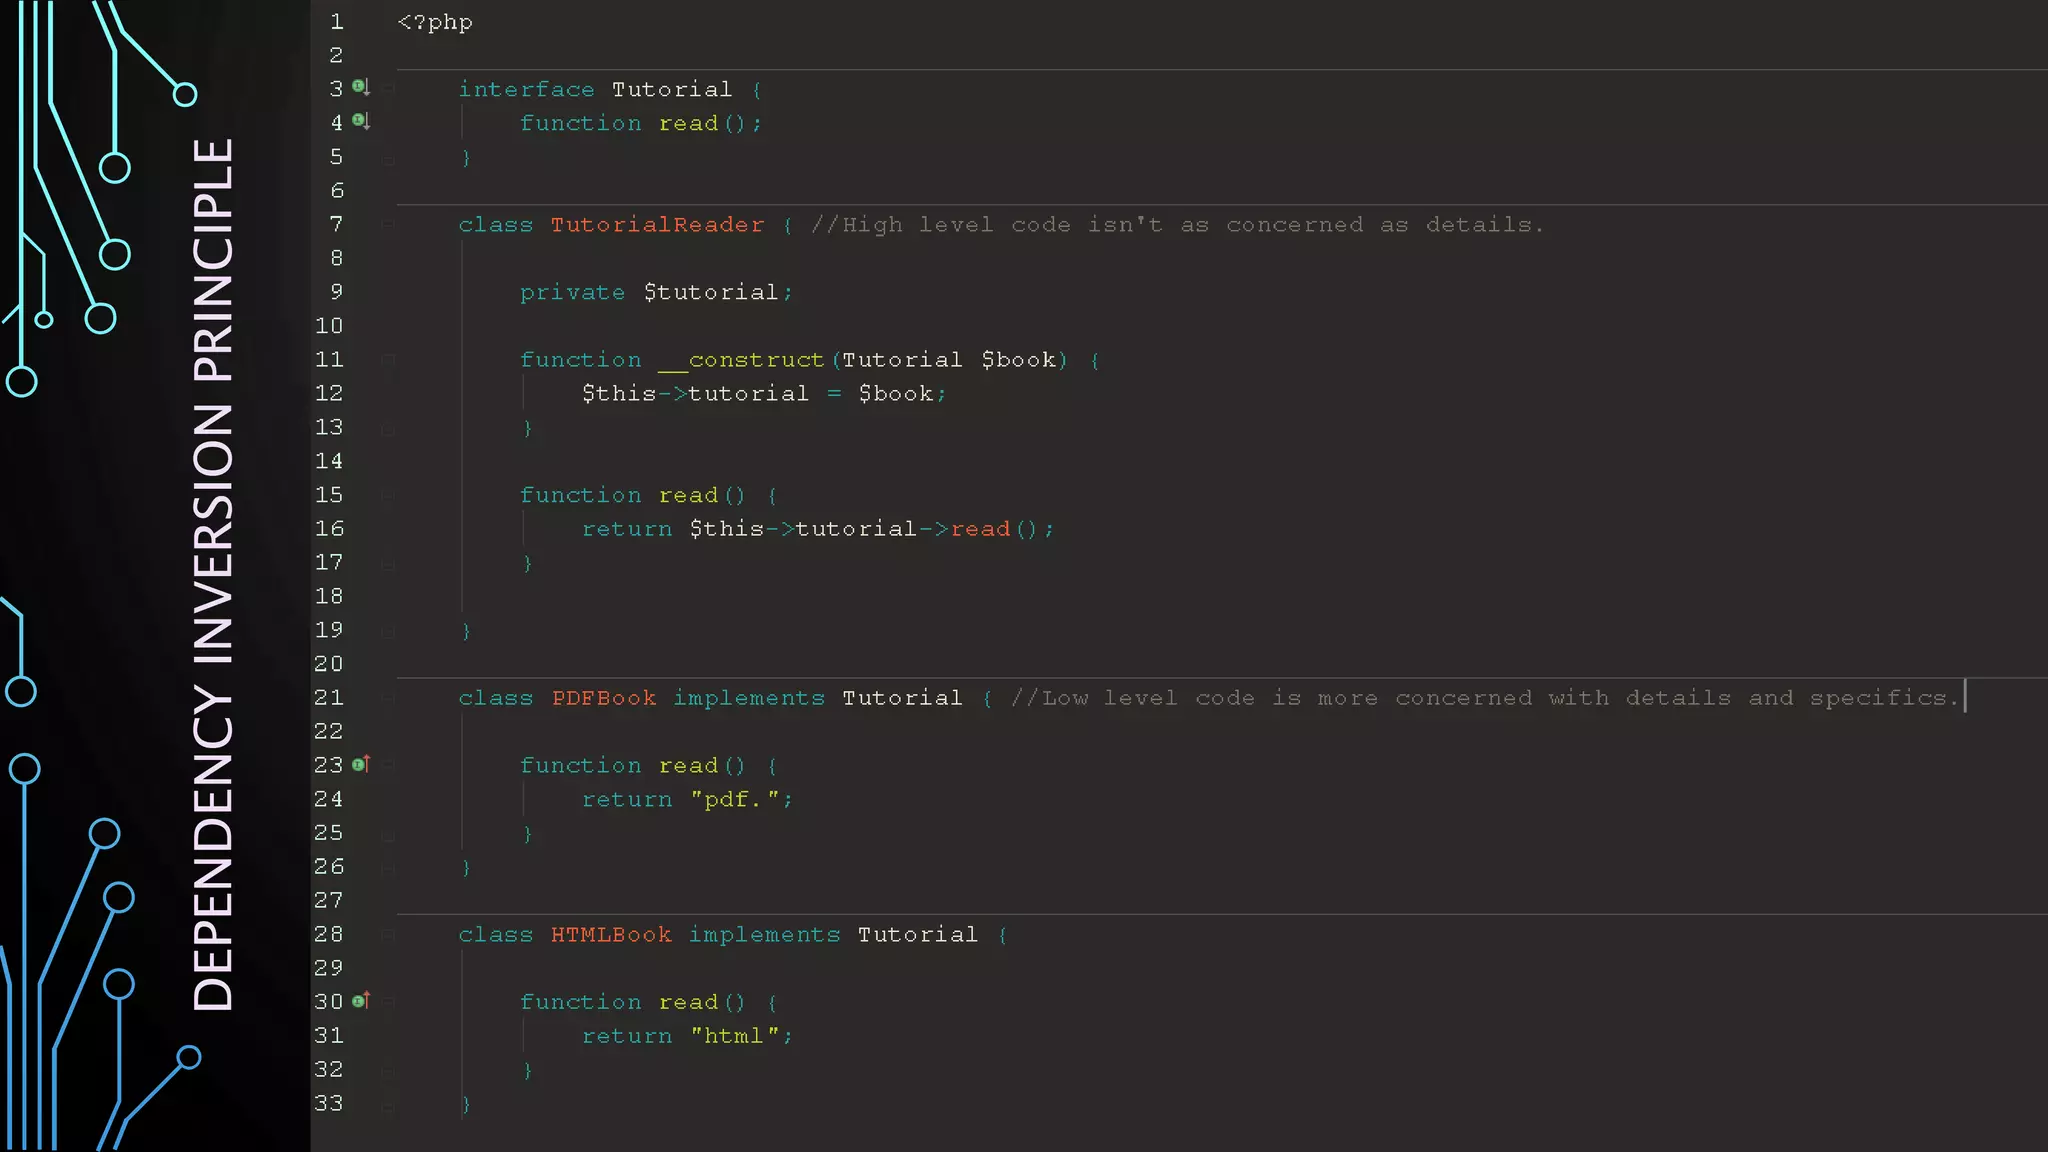The width and height of the screenshot is (2048, 1152).
Task: Click the 'read' function name on line 23
Action: tap(688, 765)
